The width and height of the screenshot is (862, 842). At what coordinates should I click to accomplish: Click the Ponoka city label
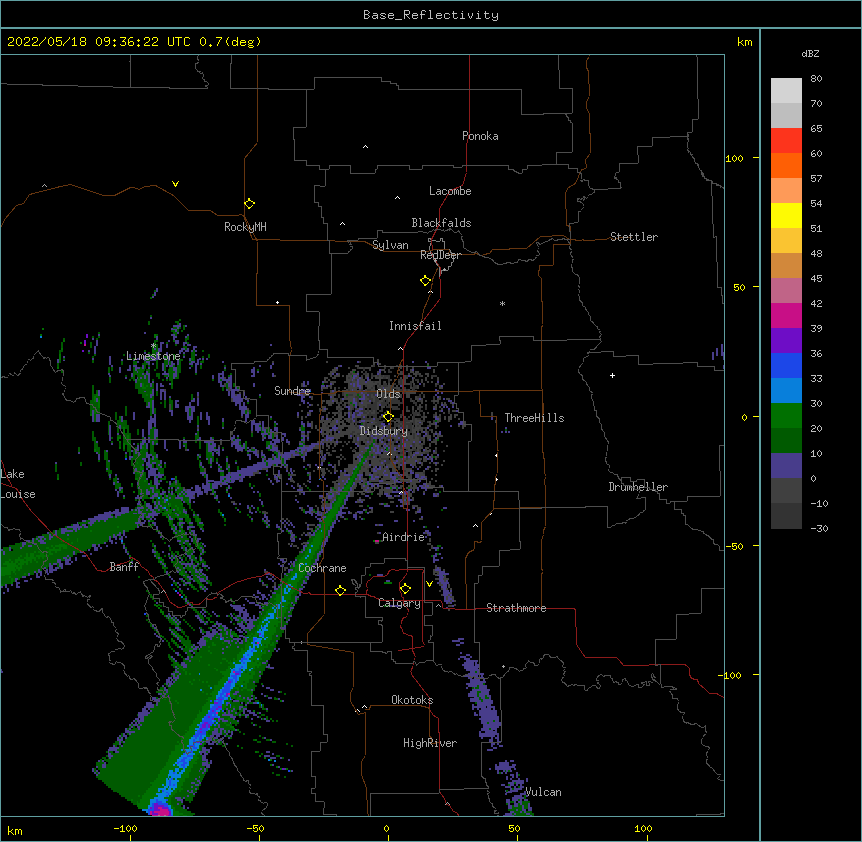point(480,136)
